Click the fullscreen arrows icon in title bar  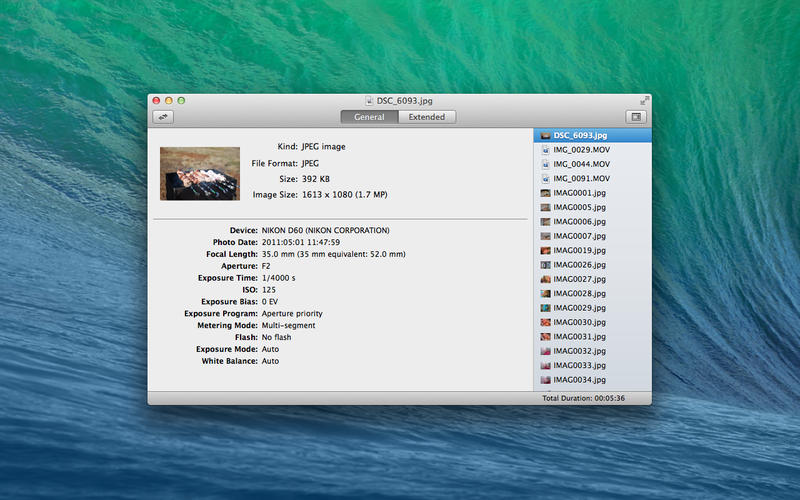coord(644,101)
